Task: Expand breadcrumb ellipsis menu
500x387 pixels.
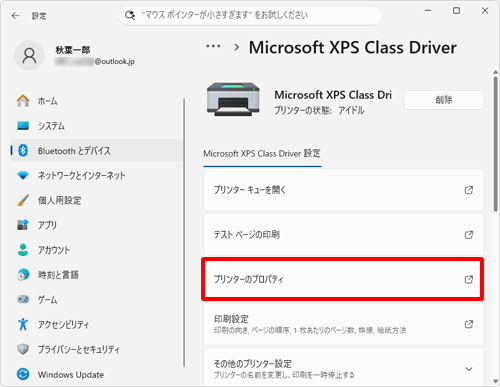Action: tap(213, 47)
